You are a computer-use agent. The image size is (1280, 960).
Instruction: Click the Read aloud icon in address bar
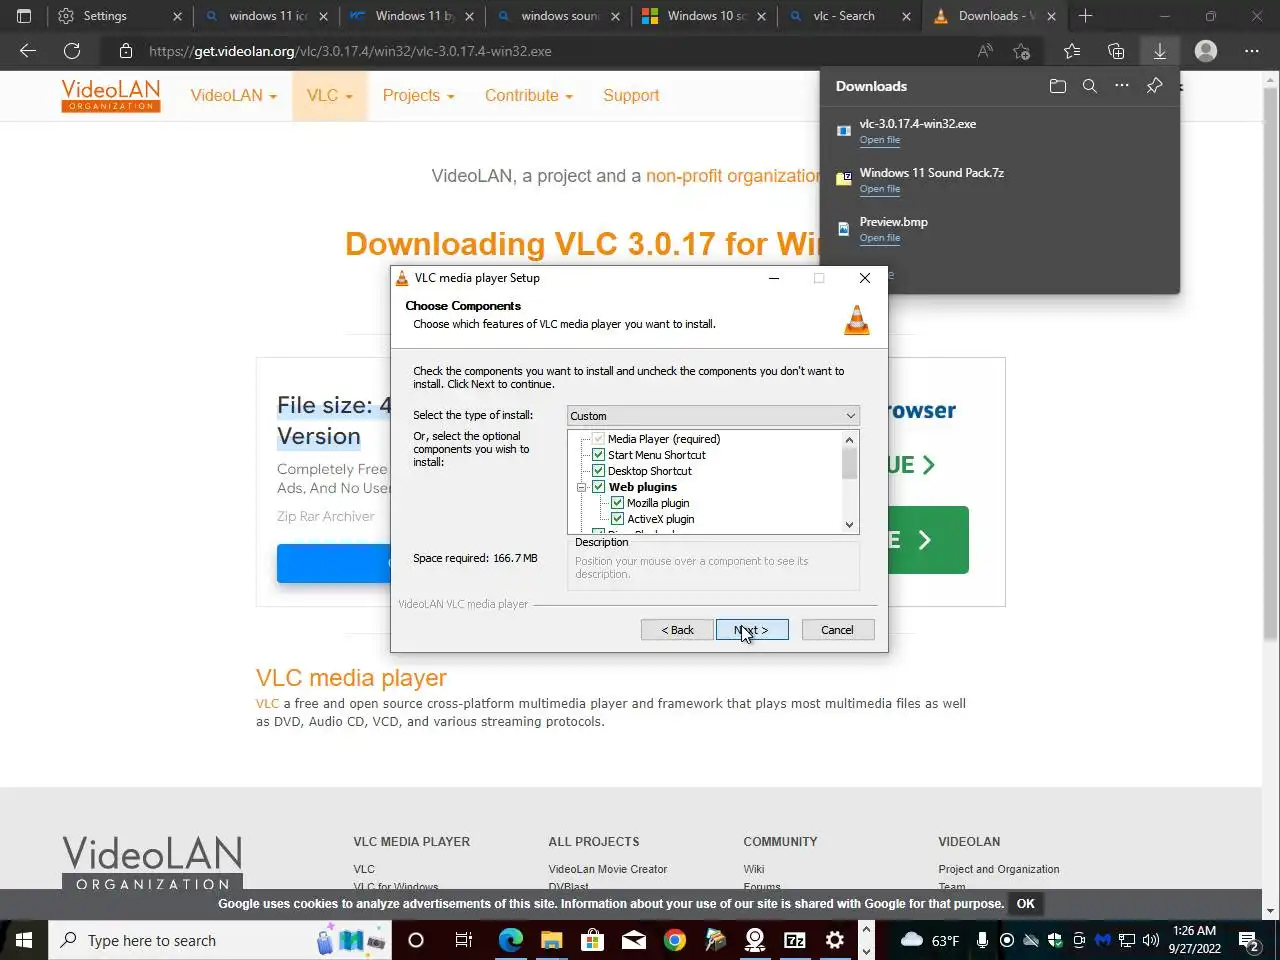[x=985, y=51]
